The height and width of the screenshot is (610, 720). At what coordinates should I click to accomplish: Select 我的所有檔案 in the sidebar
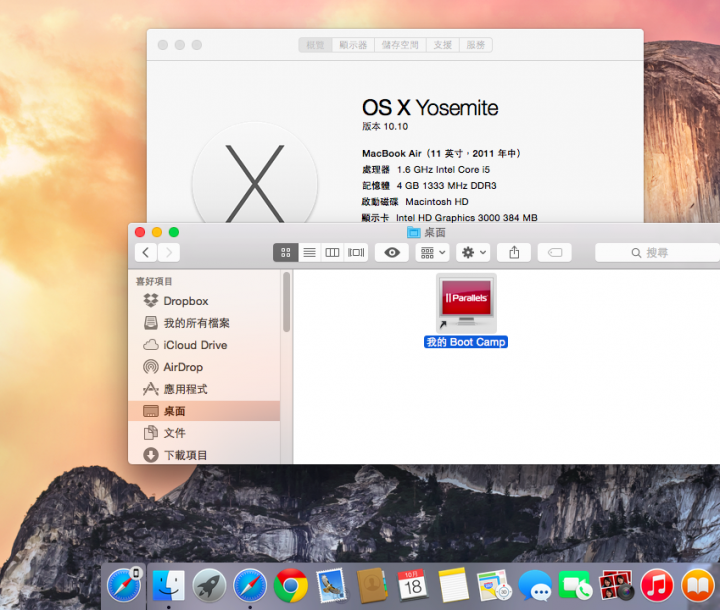[204, 323]
